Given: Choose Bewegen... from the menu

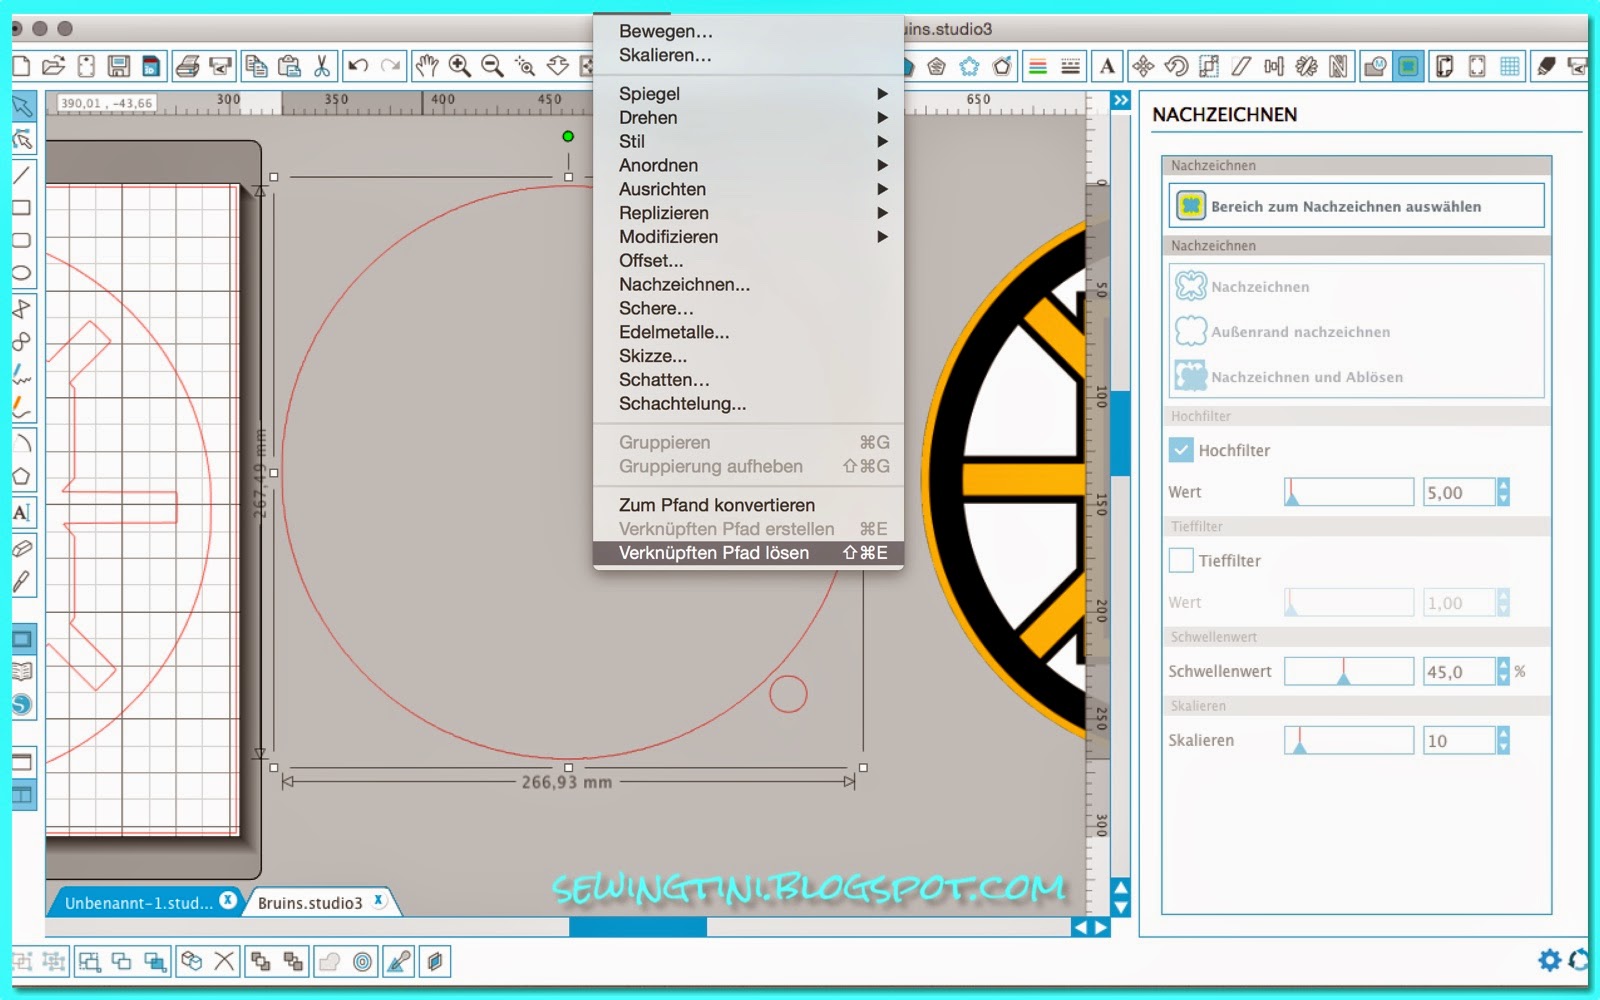Looking at the screenshot, I should tap(748, 31).
